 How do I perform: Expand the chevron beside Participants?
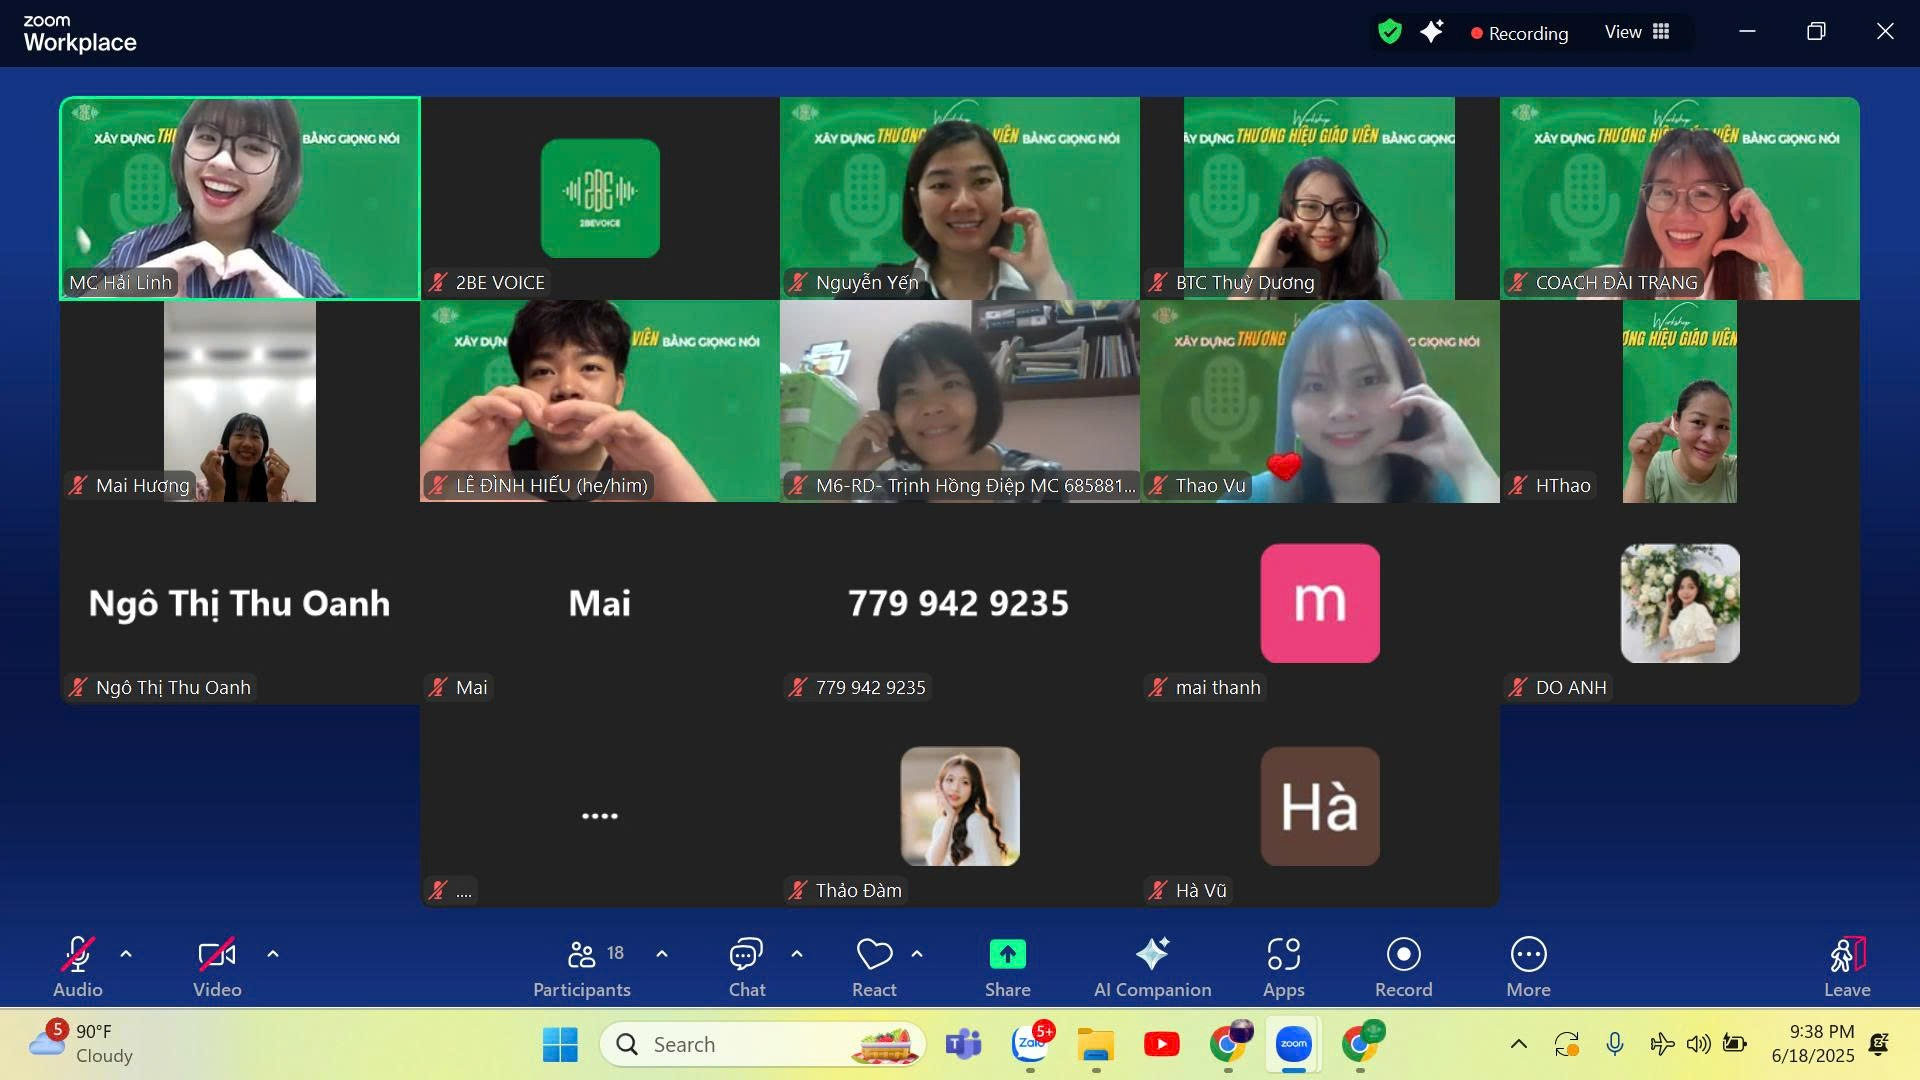[662, 954]
